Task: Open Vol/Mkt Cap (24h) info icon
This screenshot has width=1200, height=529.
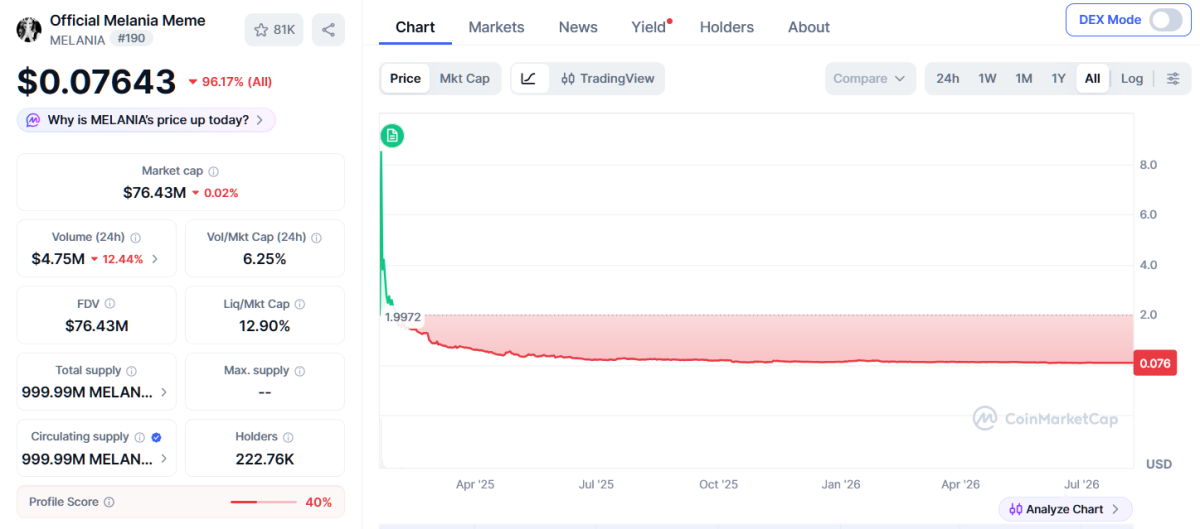Action: pos(316,238)
